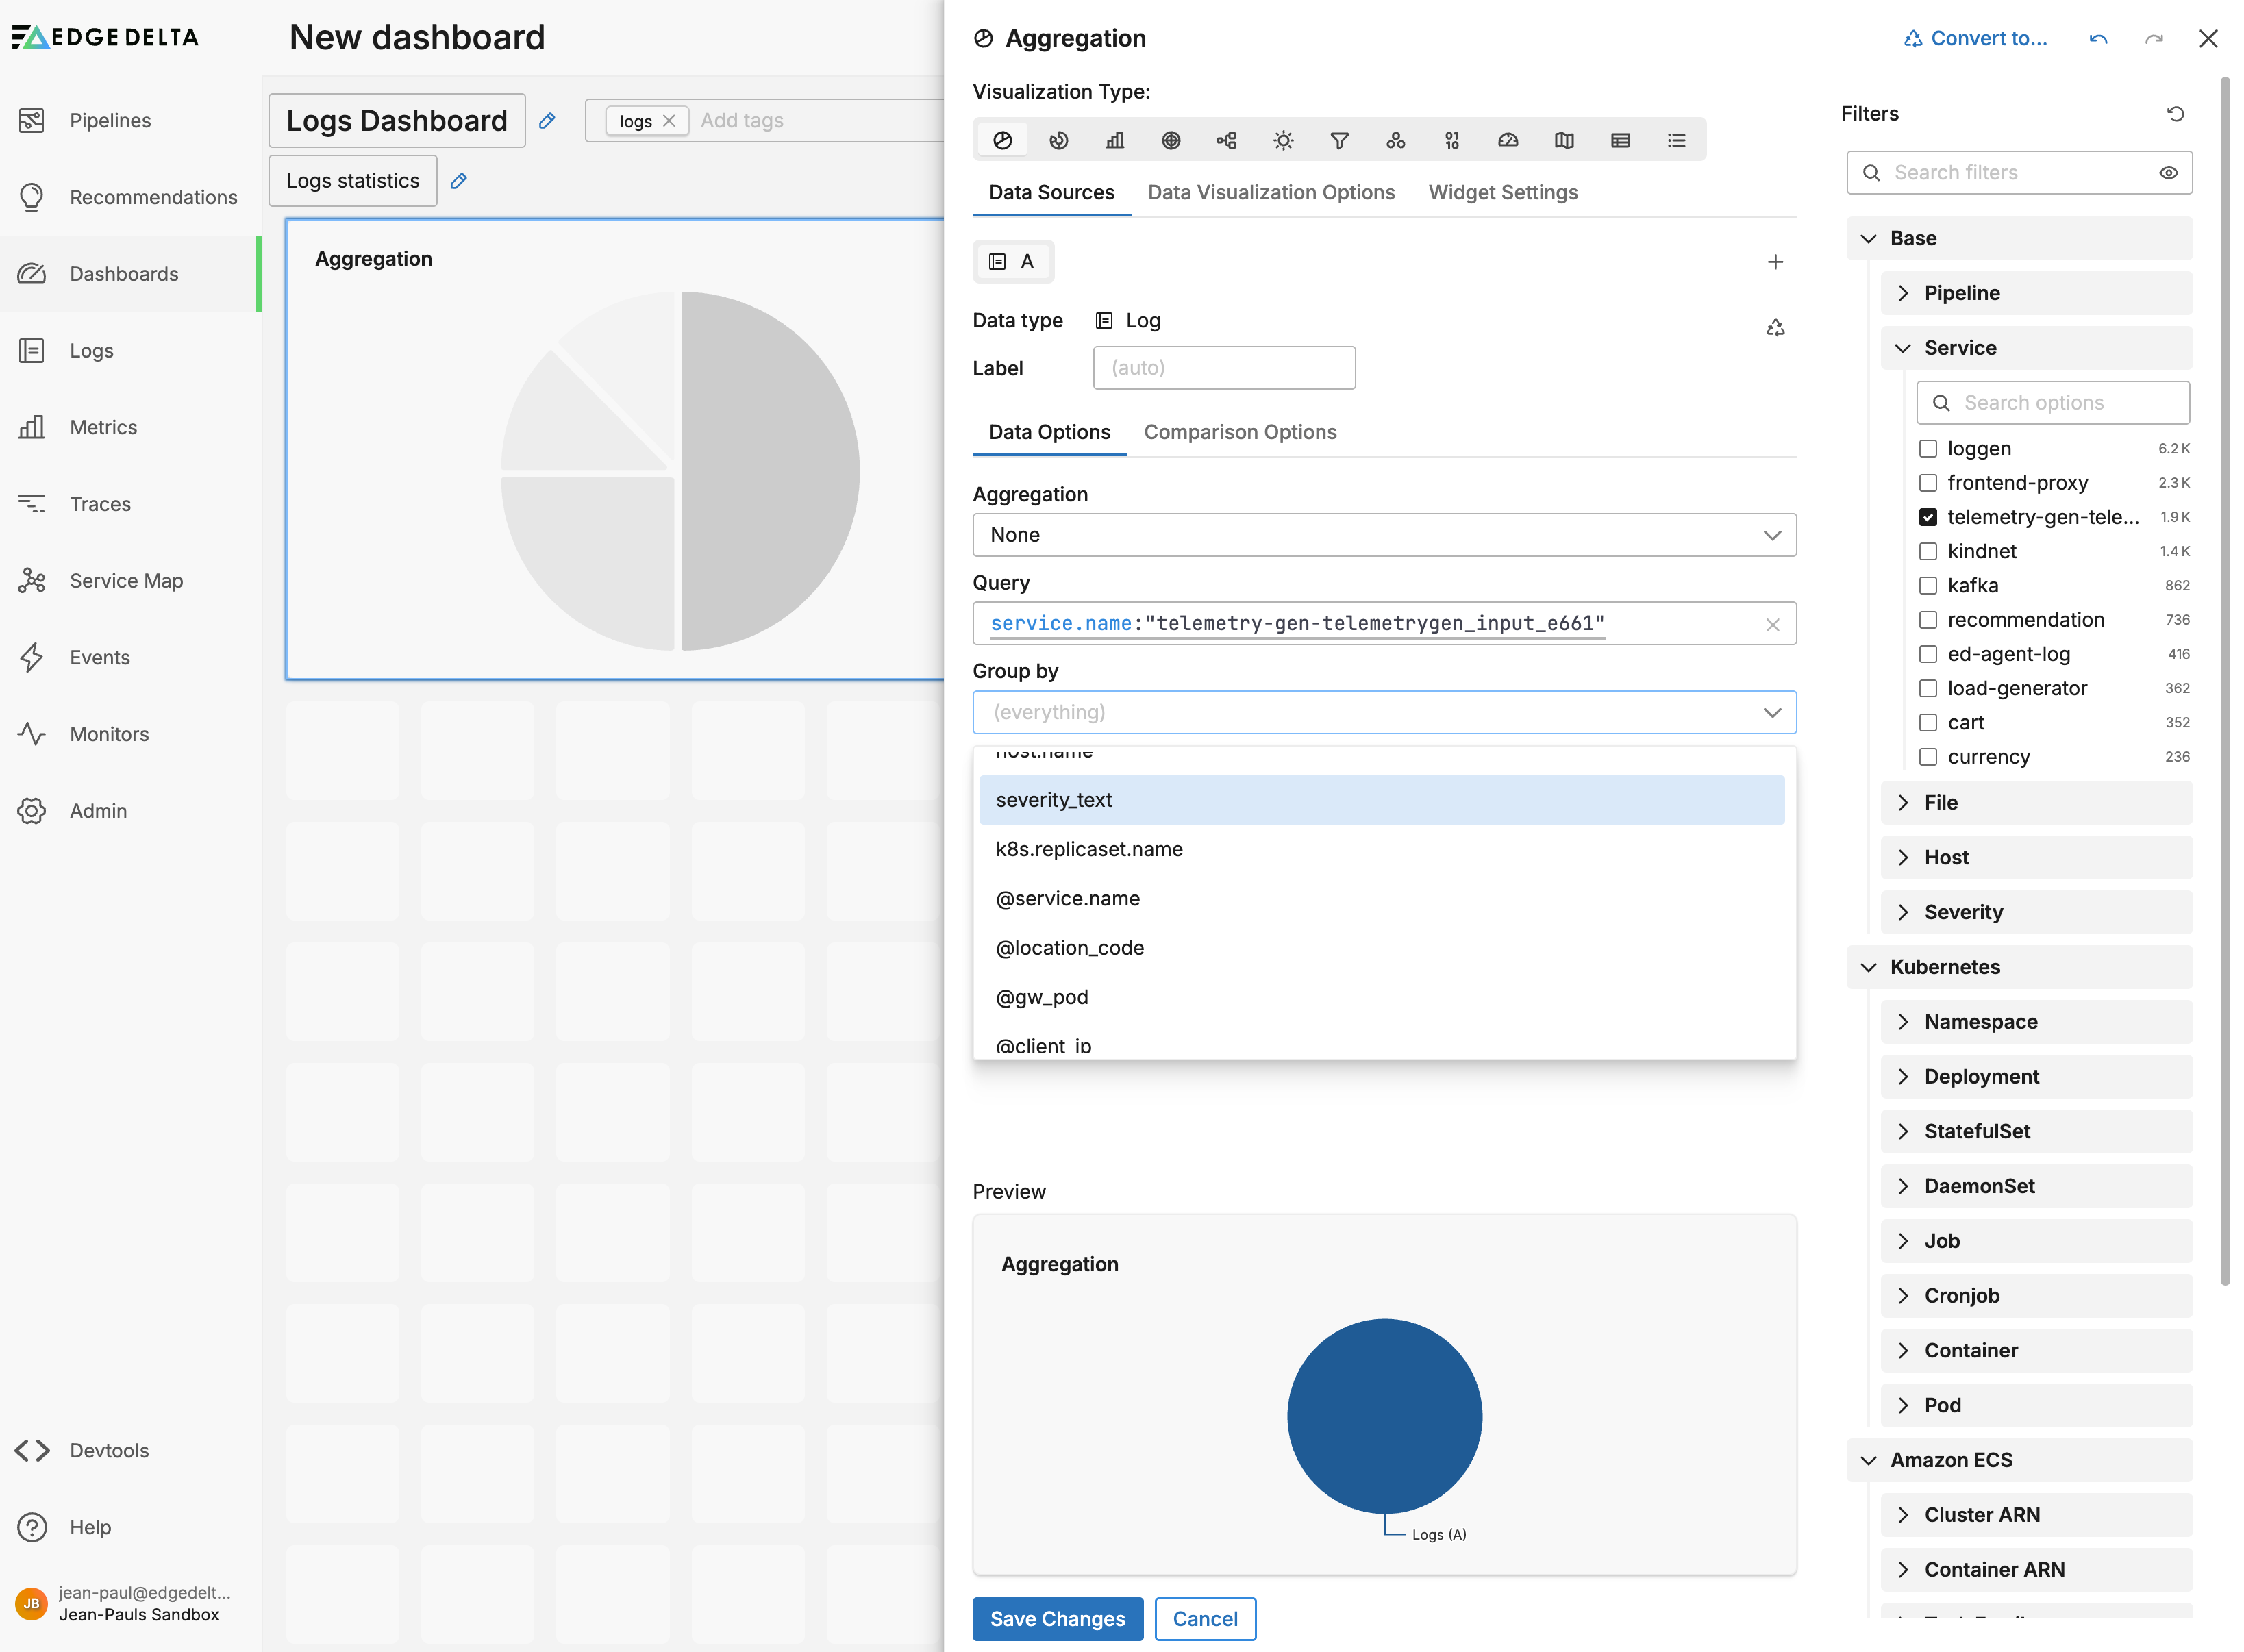Select the radar chart visualization type

point(1171,141)
